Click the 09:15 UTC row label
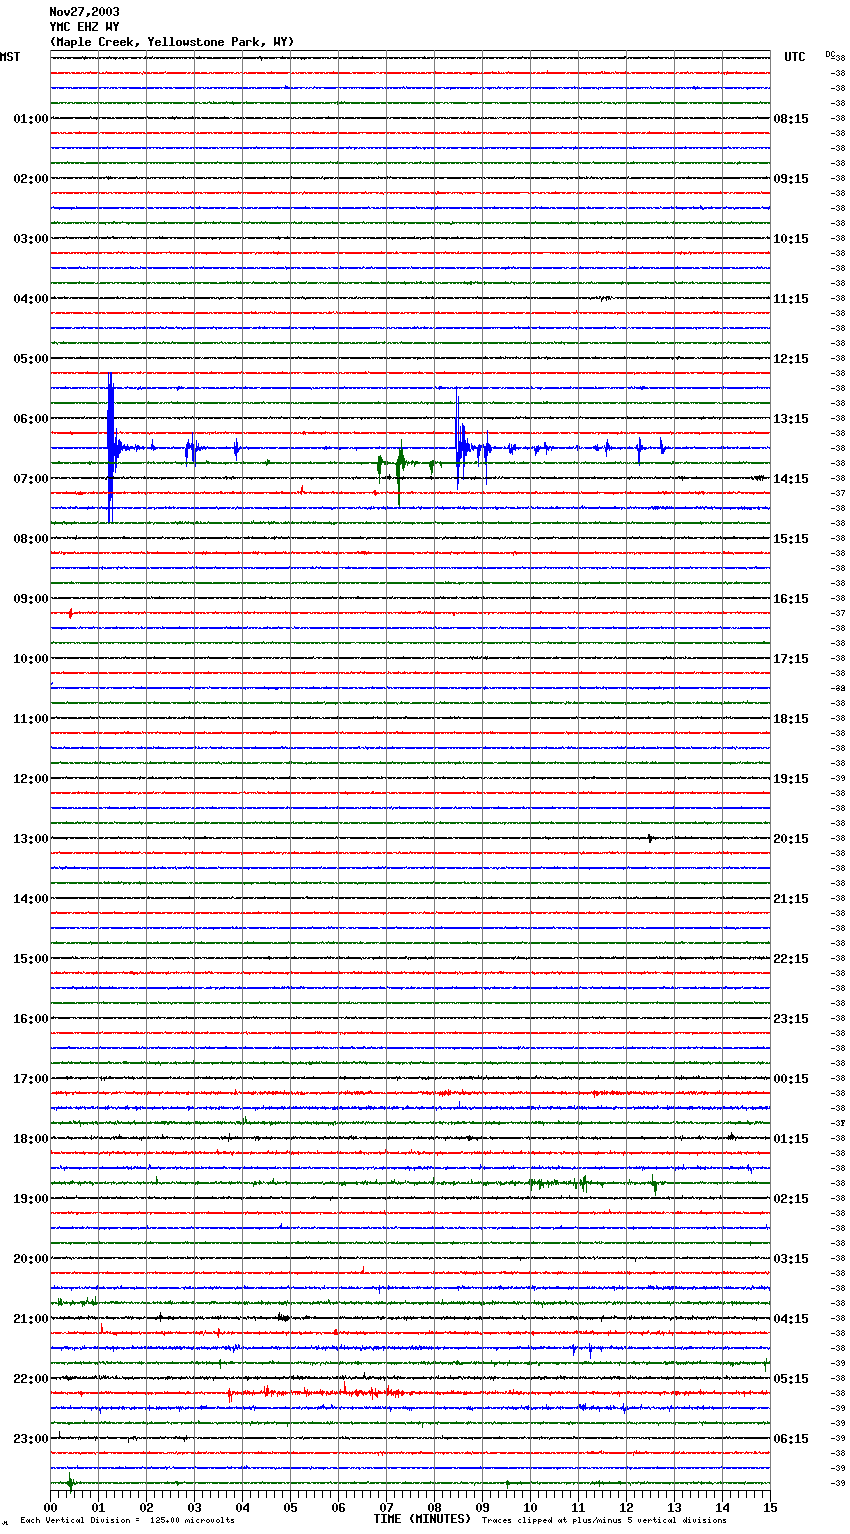The width and height of the screenshot is (850, 1534). tap(791, 179)
